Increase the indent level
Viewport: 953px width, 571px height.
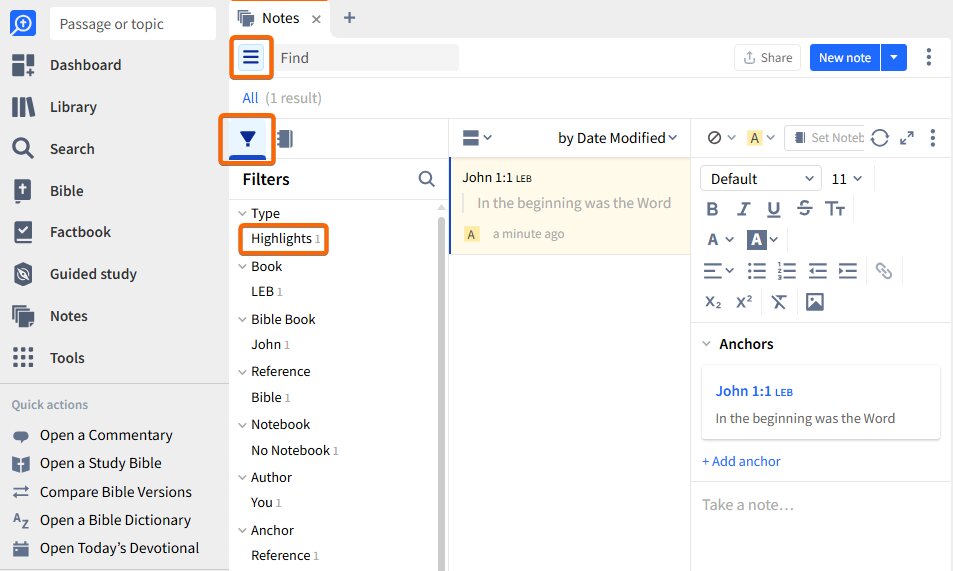tap(848, 271)
